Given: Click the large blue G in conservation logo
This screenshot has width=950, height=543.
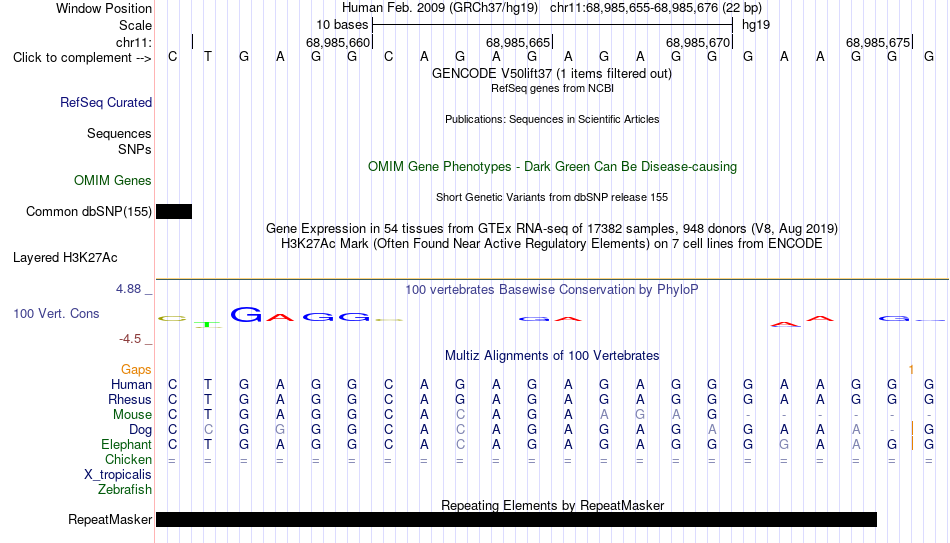Looking at the screenshot, I should (x=246, y=314).
